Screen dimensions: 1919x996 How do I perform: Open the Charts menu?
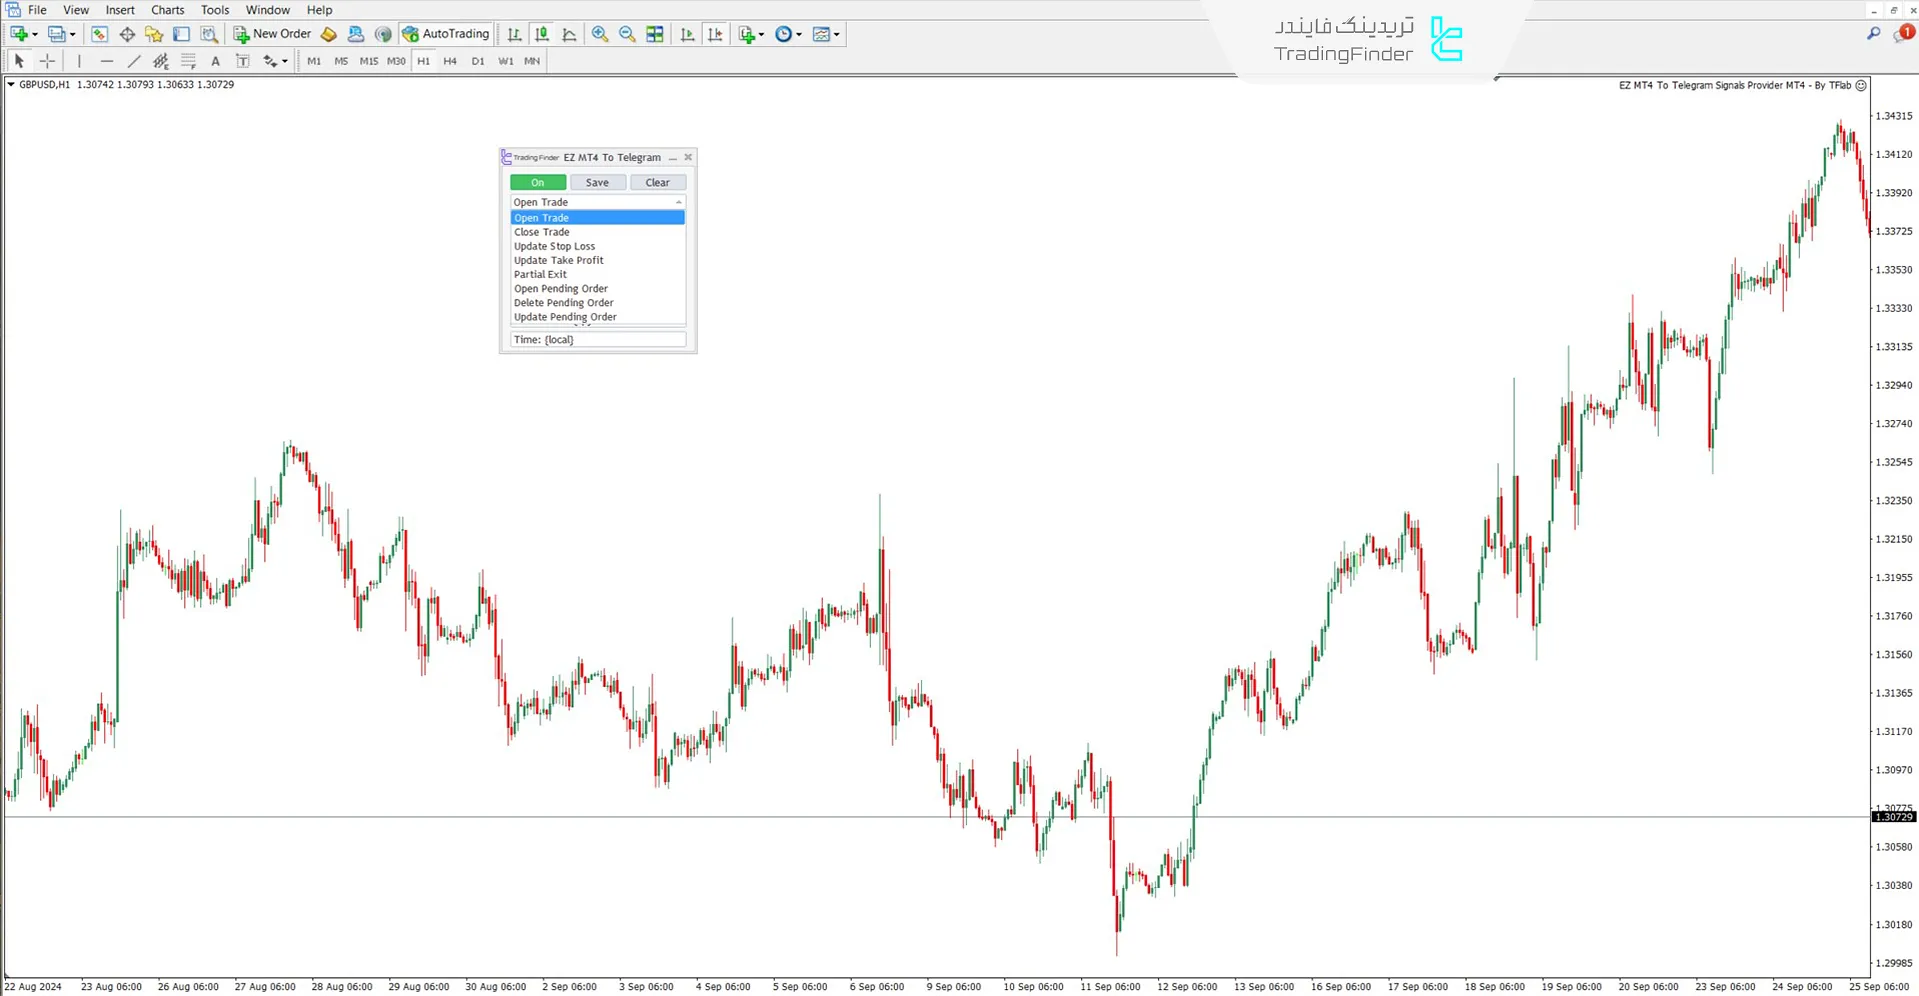pyautogui.click(x=167, y=10)
